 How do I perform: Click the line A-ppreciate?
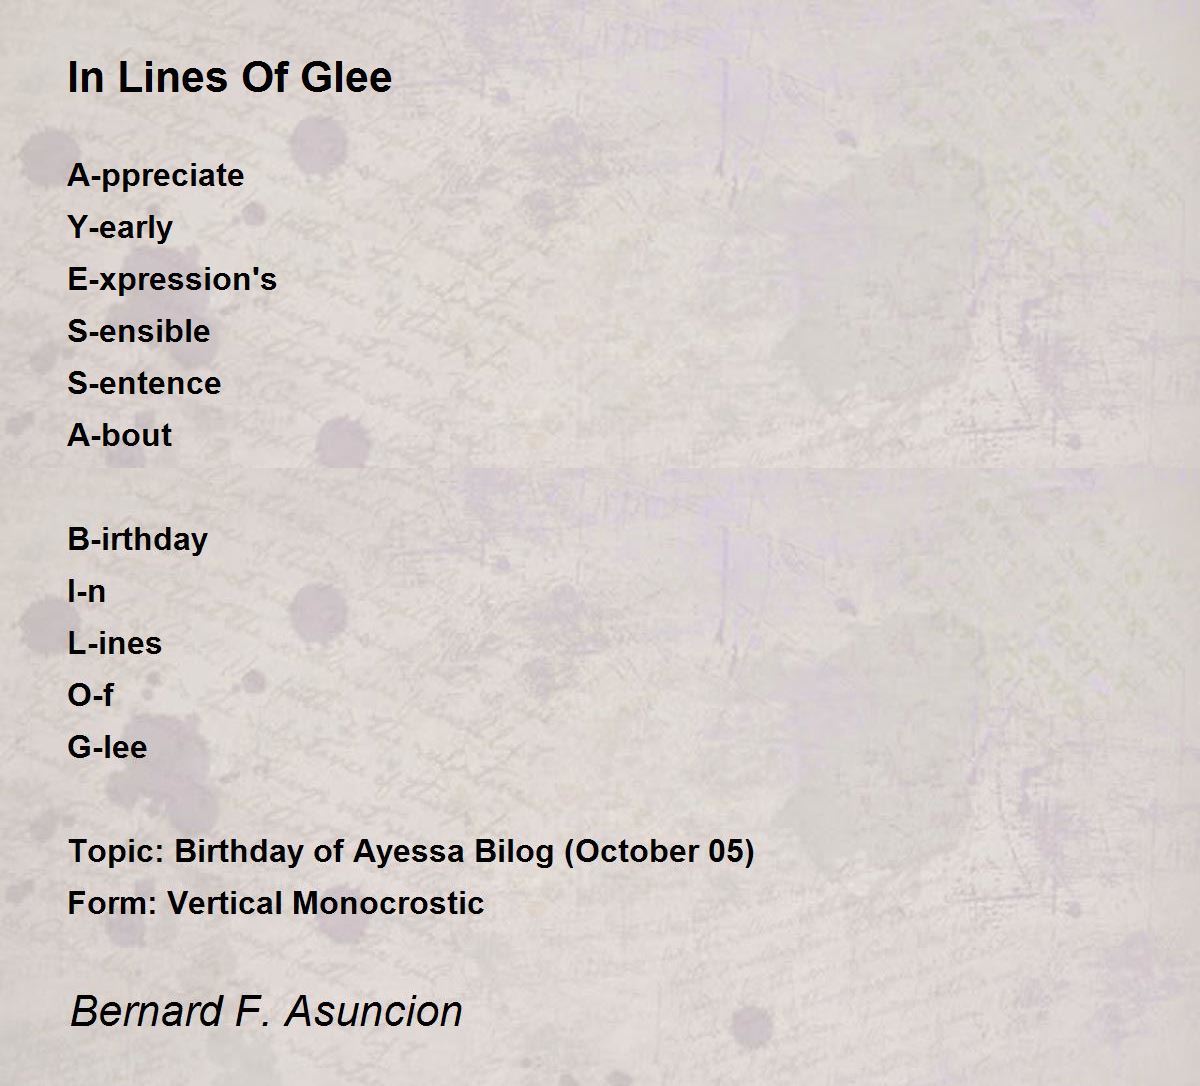click(156, 176)
